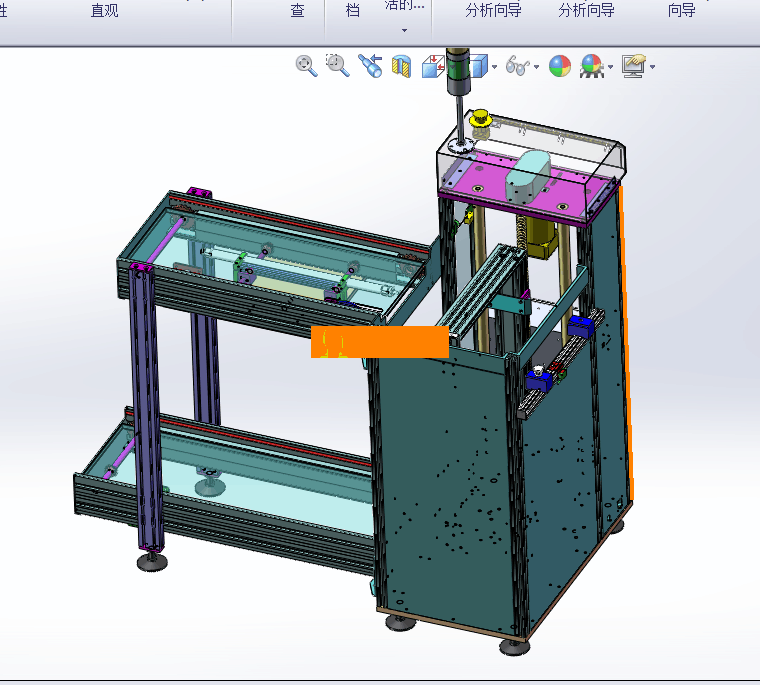Open the dropdown arrow under 活的...
This screenshot has height=685, width=760.
(405, 30)
